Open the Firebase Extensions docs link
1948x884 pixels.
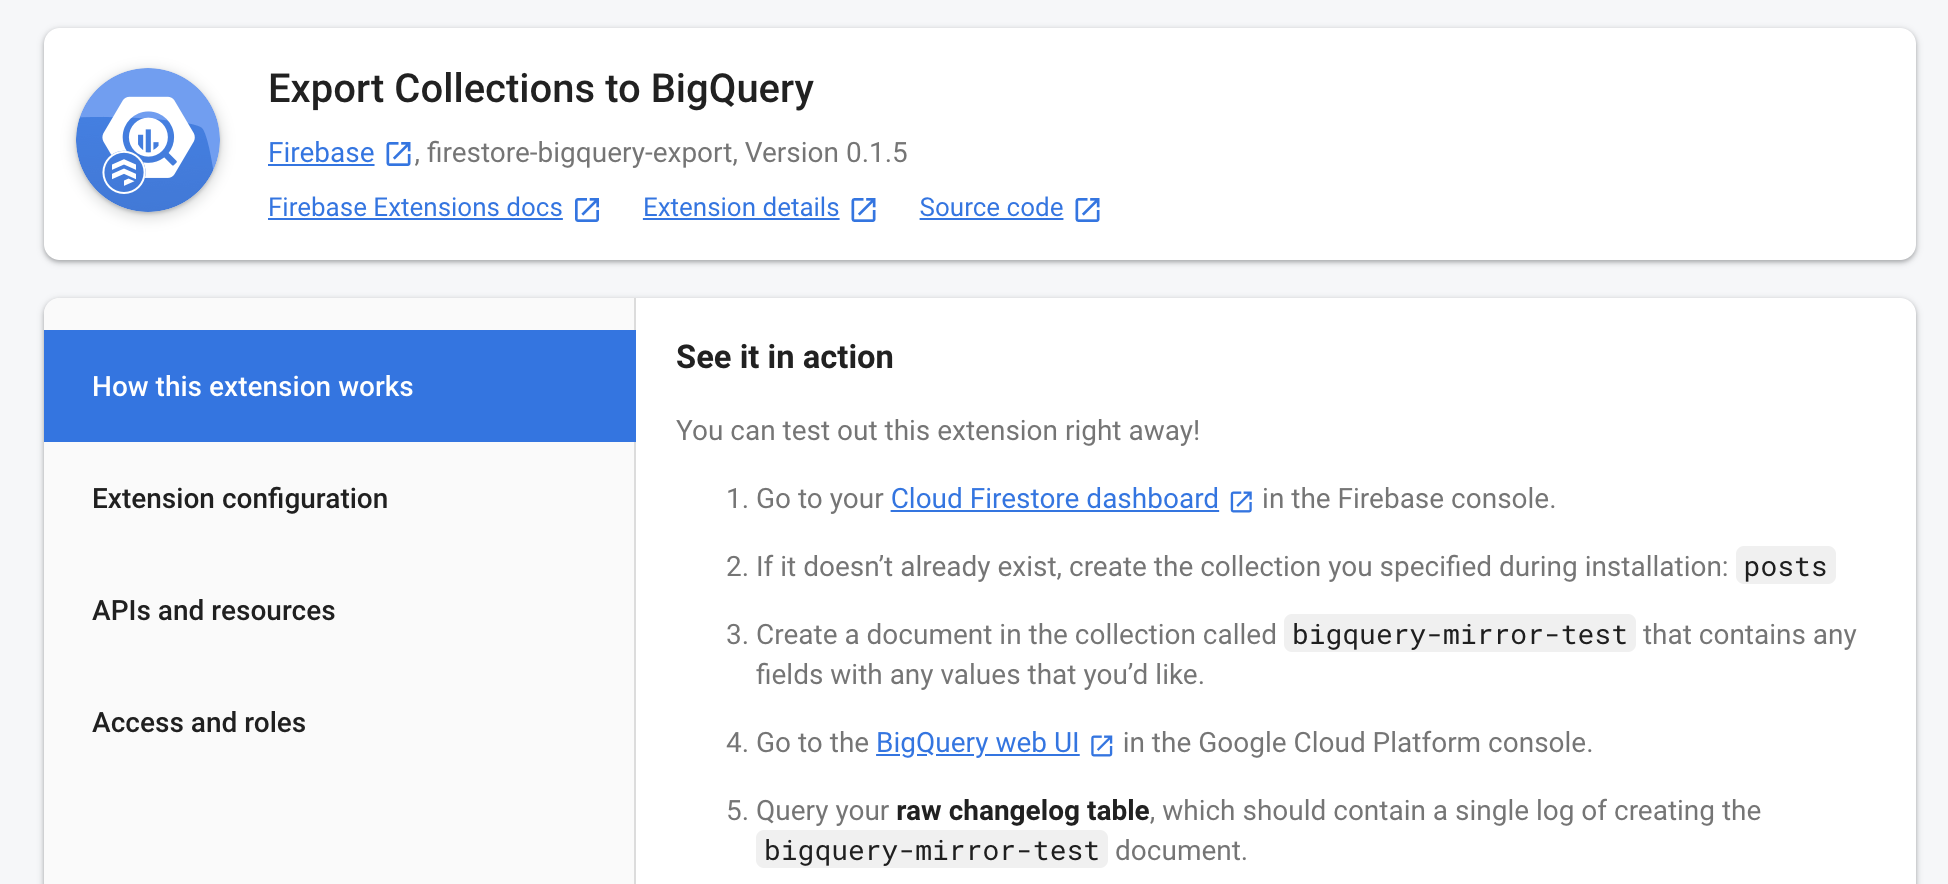(415, 207)
